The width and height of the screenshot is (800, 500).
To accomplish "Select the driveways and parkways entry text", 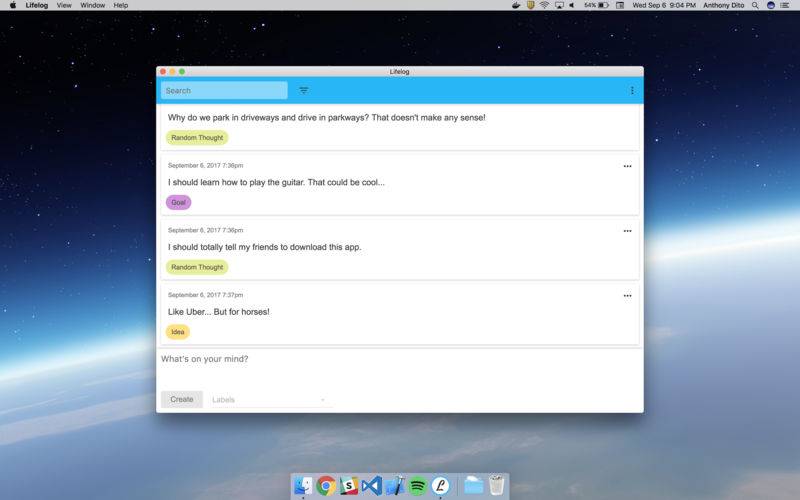I will (x=327, y=117).
